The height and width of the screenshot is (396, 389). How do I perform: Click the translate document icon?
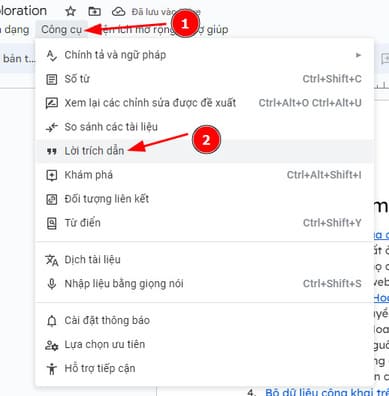[x=52, y=260]
